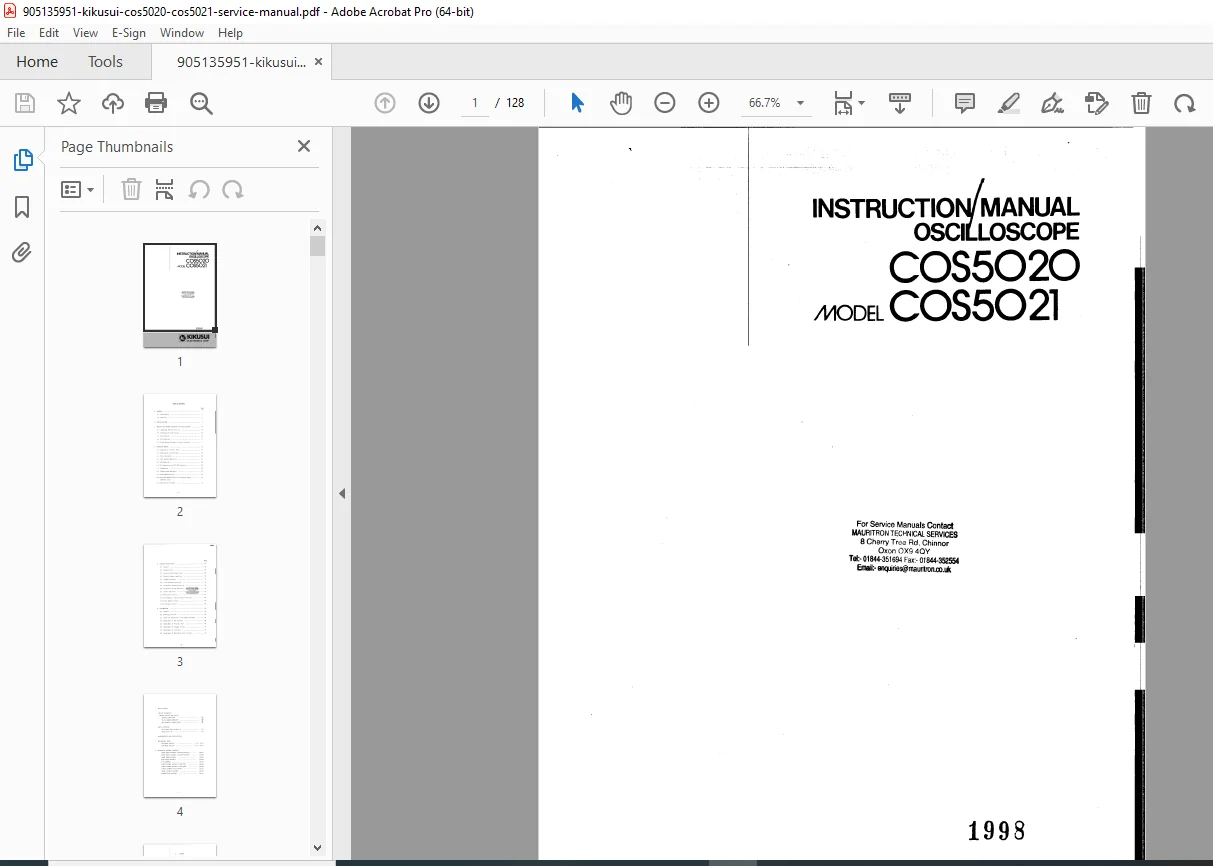Open the Edit menu
The image size is (1213, 866).
tap(49, 33)
